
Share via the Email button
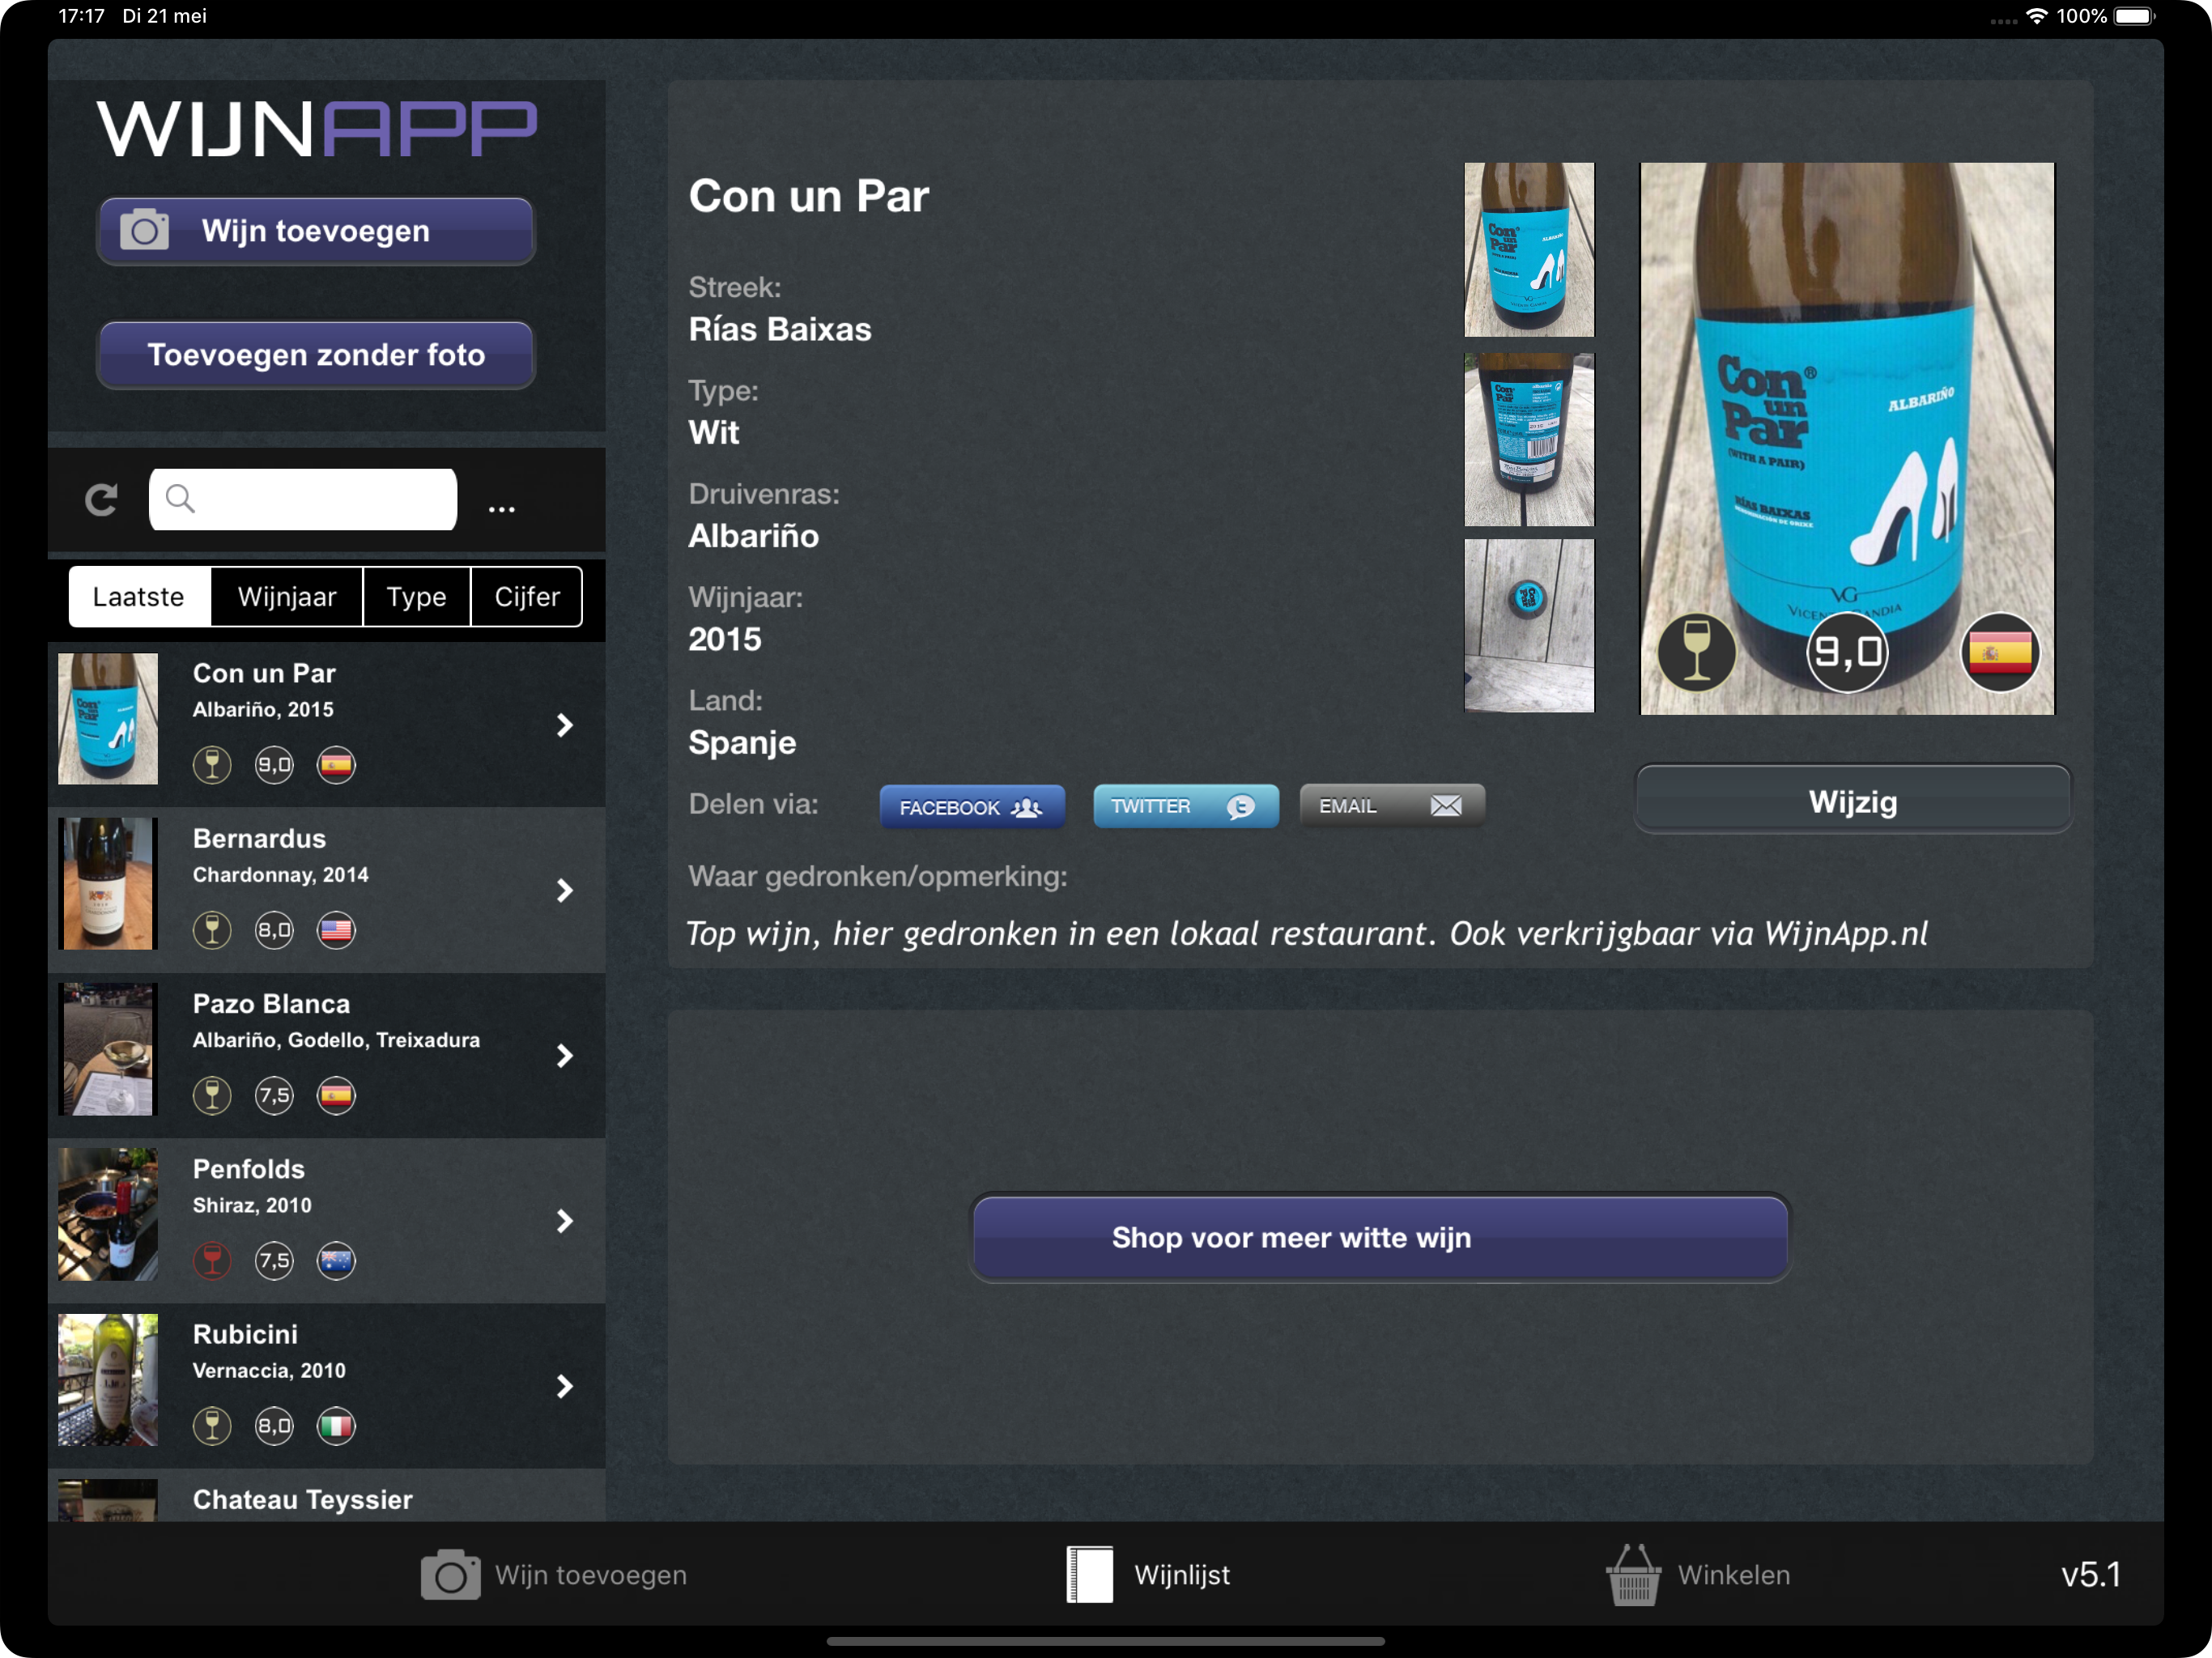[1392, 806]
